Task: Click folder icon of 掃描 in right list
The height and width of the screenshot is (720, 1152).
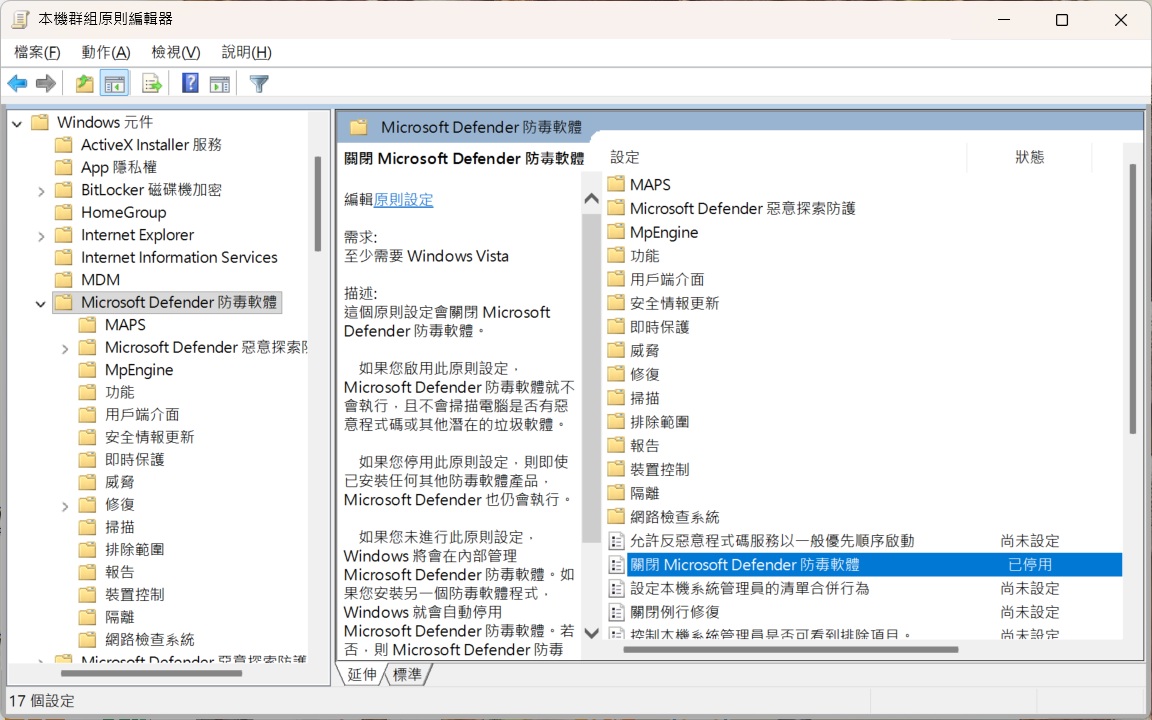Action: point(616,398)
